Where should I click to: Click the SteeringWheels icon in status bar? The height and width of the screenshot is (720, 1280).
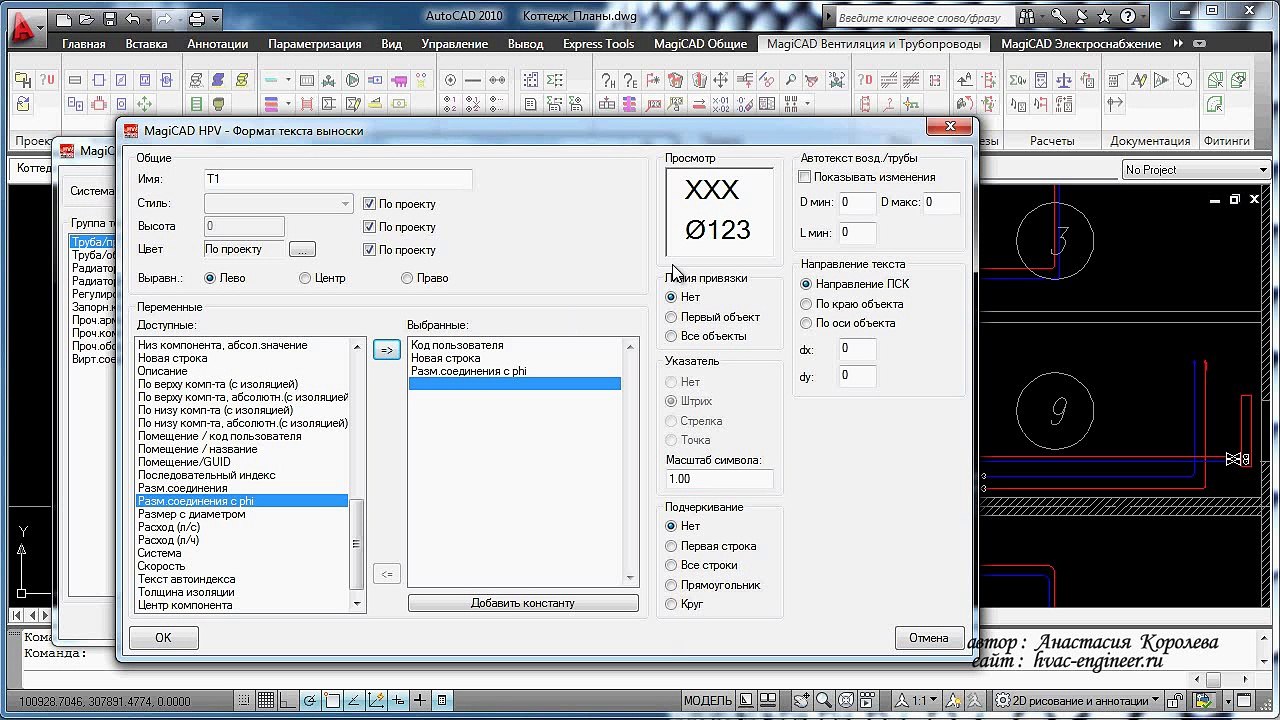[x=846, y=701]
